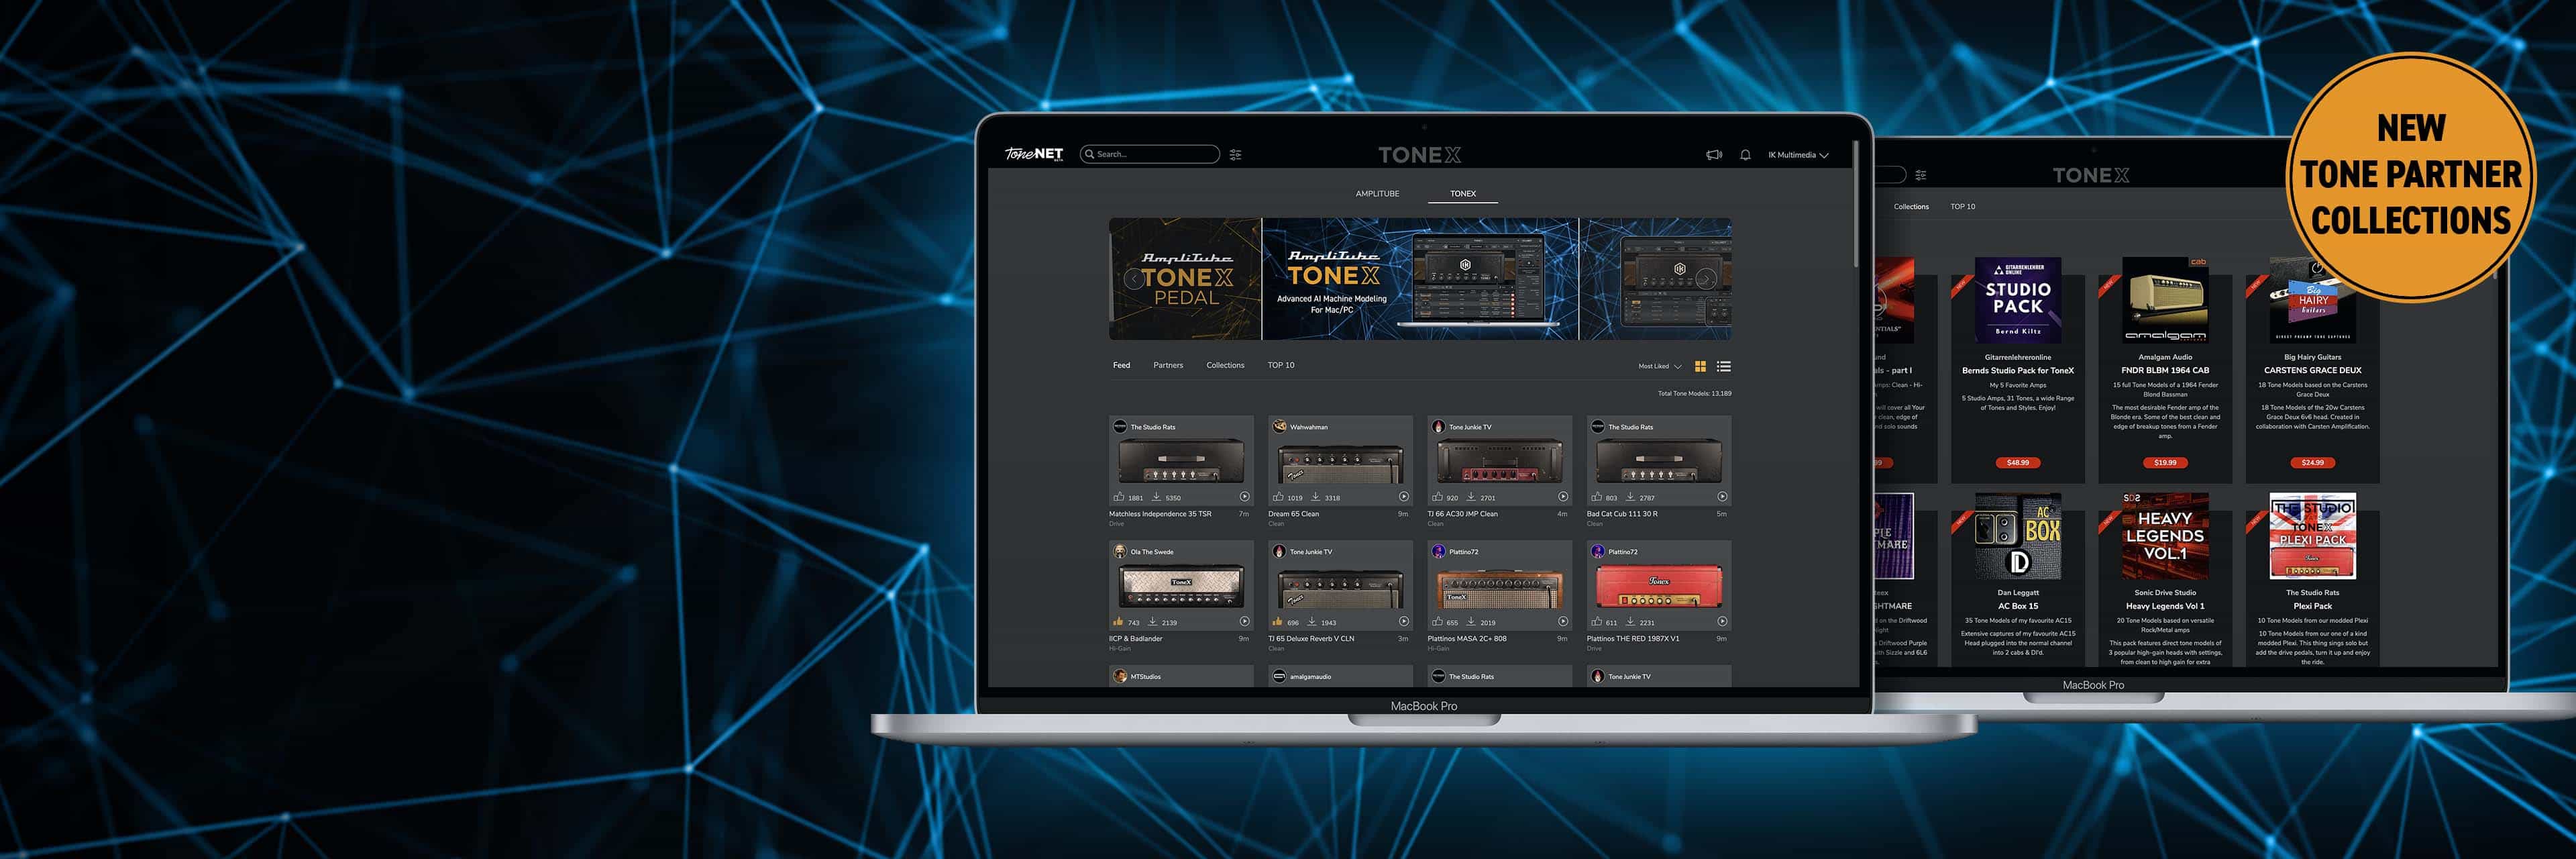Image resolution: width=2576 pixels, height=859 pixels.
Task: Select the TONEX tab
Action: click(x=1463, y=193)
